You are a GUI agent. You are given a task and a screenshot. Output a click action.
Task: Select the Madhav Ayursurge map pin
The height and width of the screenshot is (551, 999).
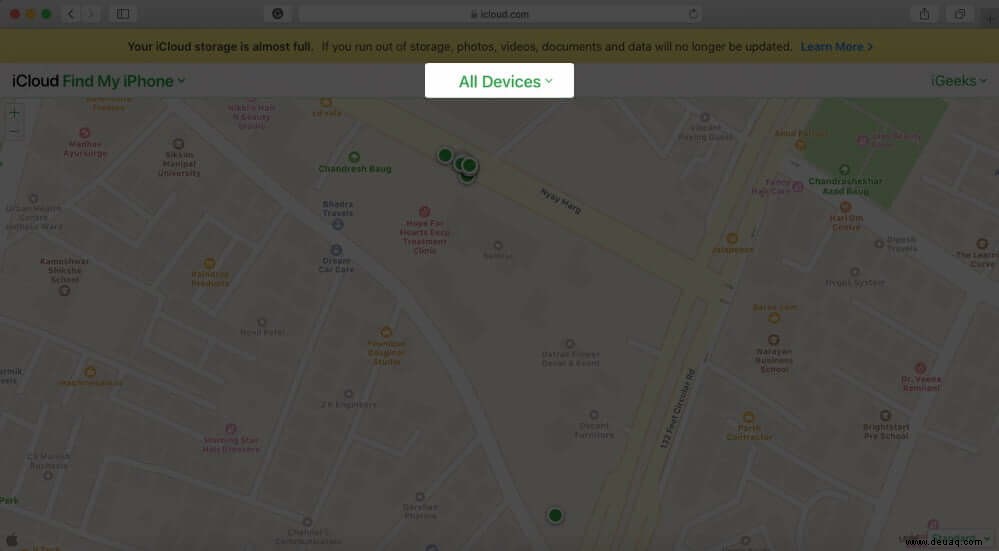pyautogui.click(x=85, y=133)
